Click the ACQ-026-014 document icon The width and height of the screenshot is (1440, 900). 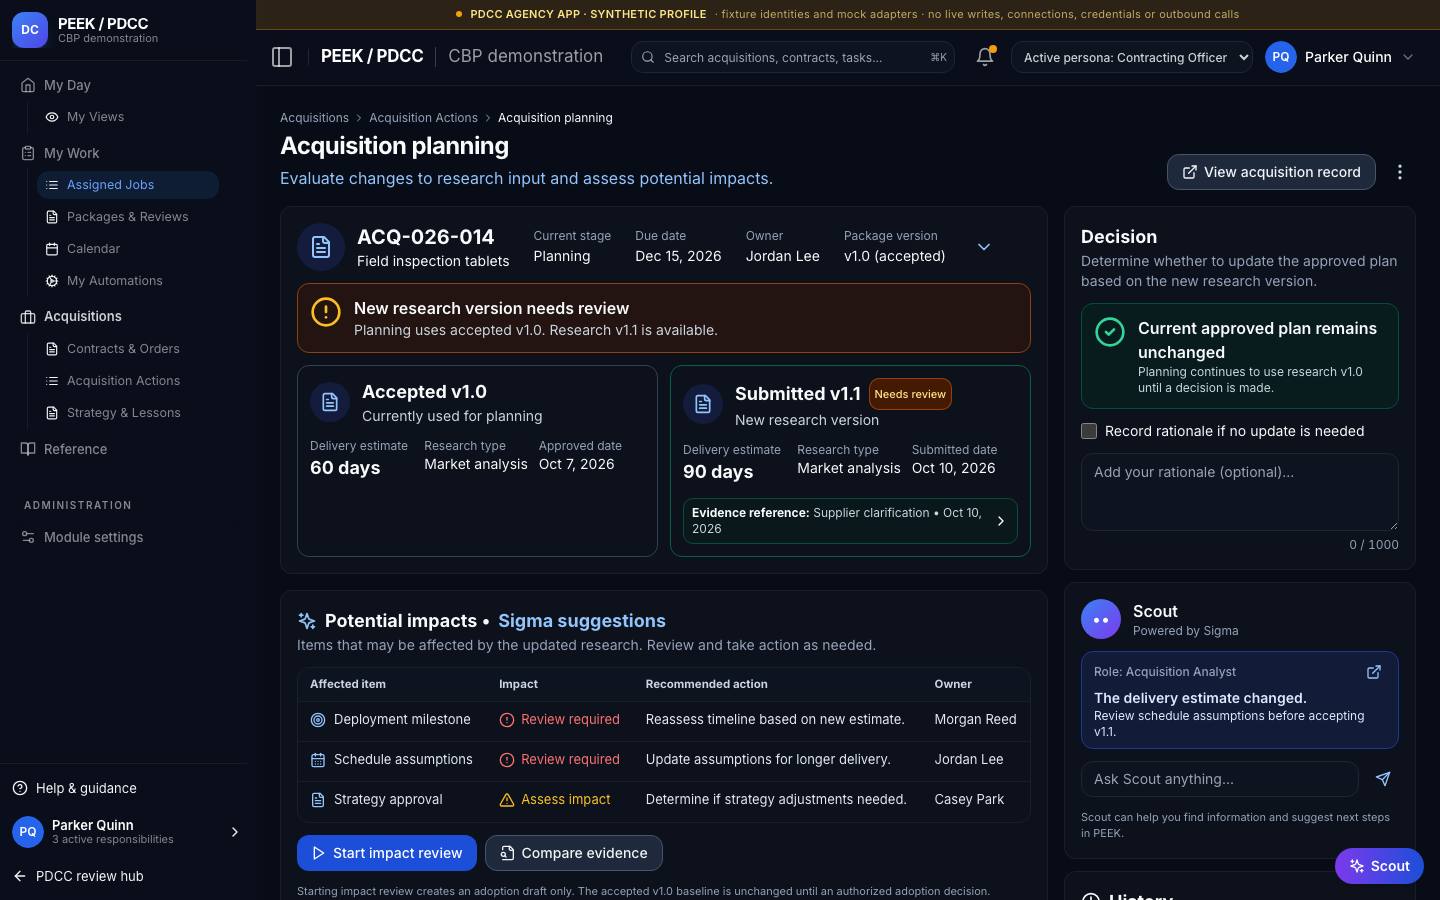pos(321,247)
